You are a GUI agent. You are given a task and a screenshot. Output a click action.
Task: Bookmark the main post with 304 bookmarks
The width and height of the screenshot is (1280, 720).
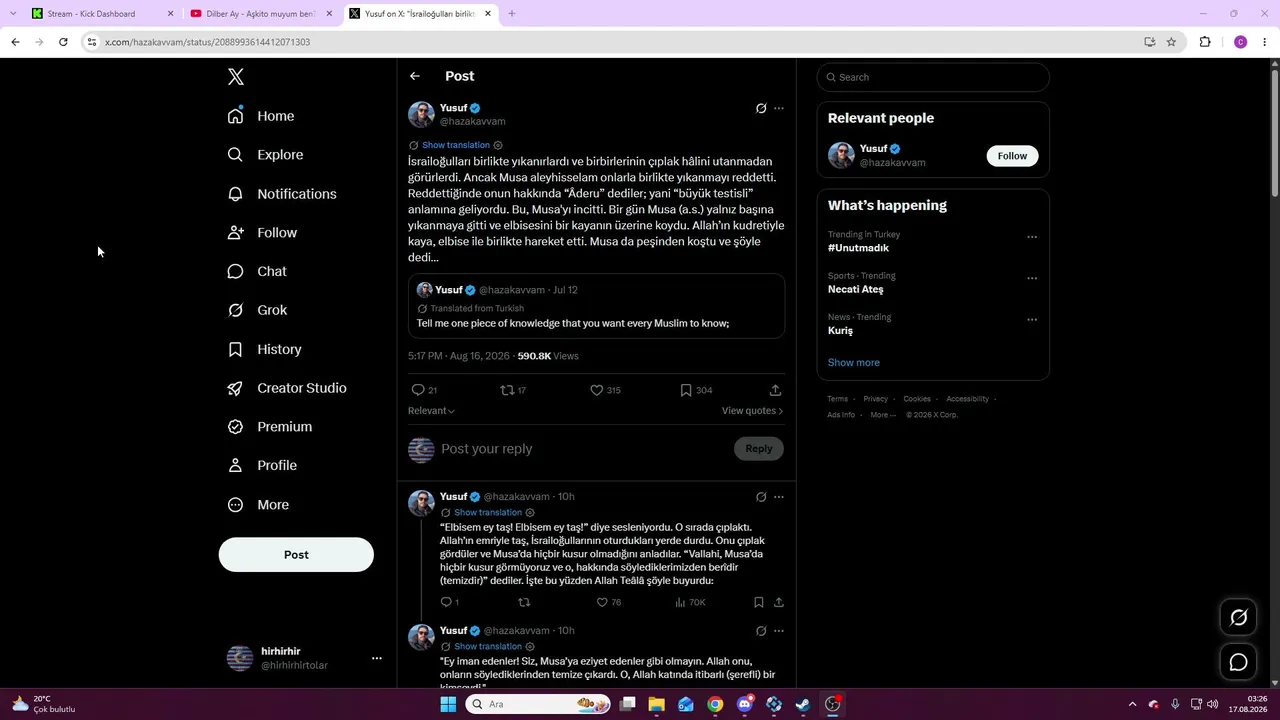point(686,390)
